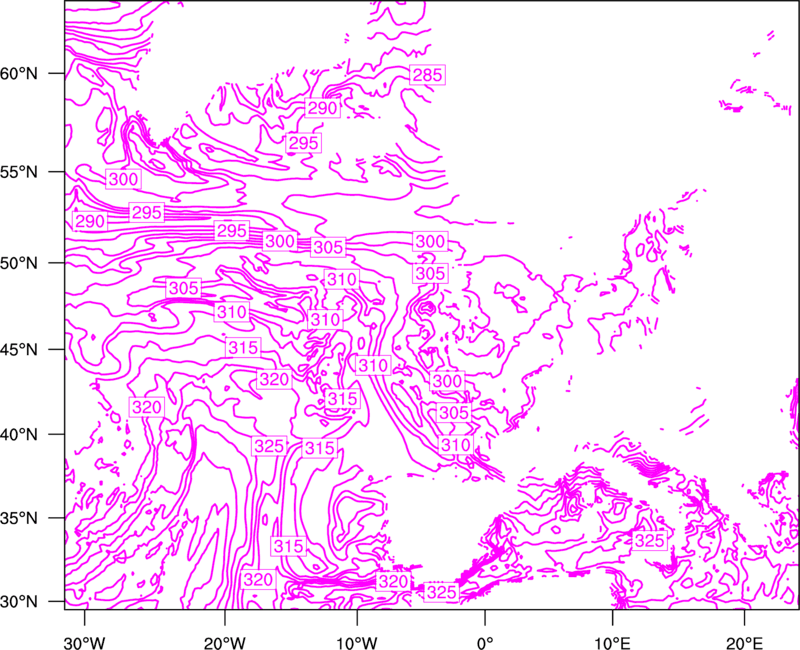Viewport: 800px width, 650px height.
Task: Click the 10°W longitude axis label
Action: (x=356, y=643)
